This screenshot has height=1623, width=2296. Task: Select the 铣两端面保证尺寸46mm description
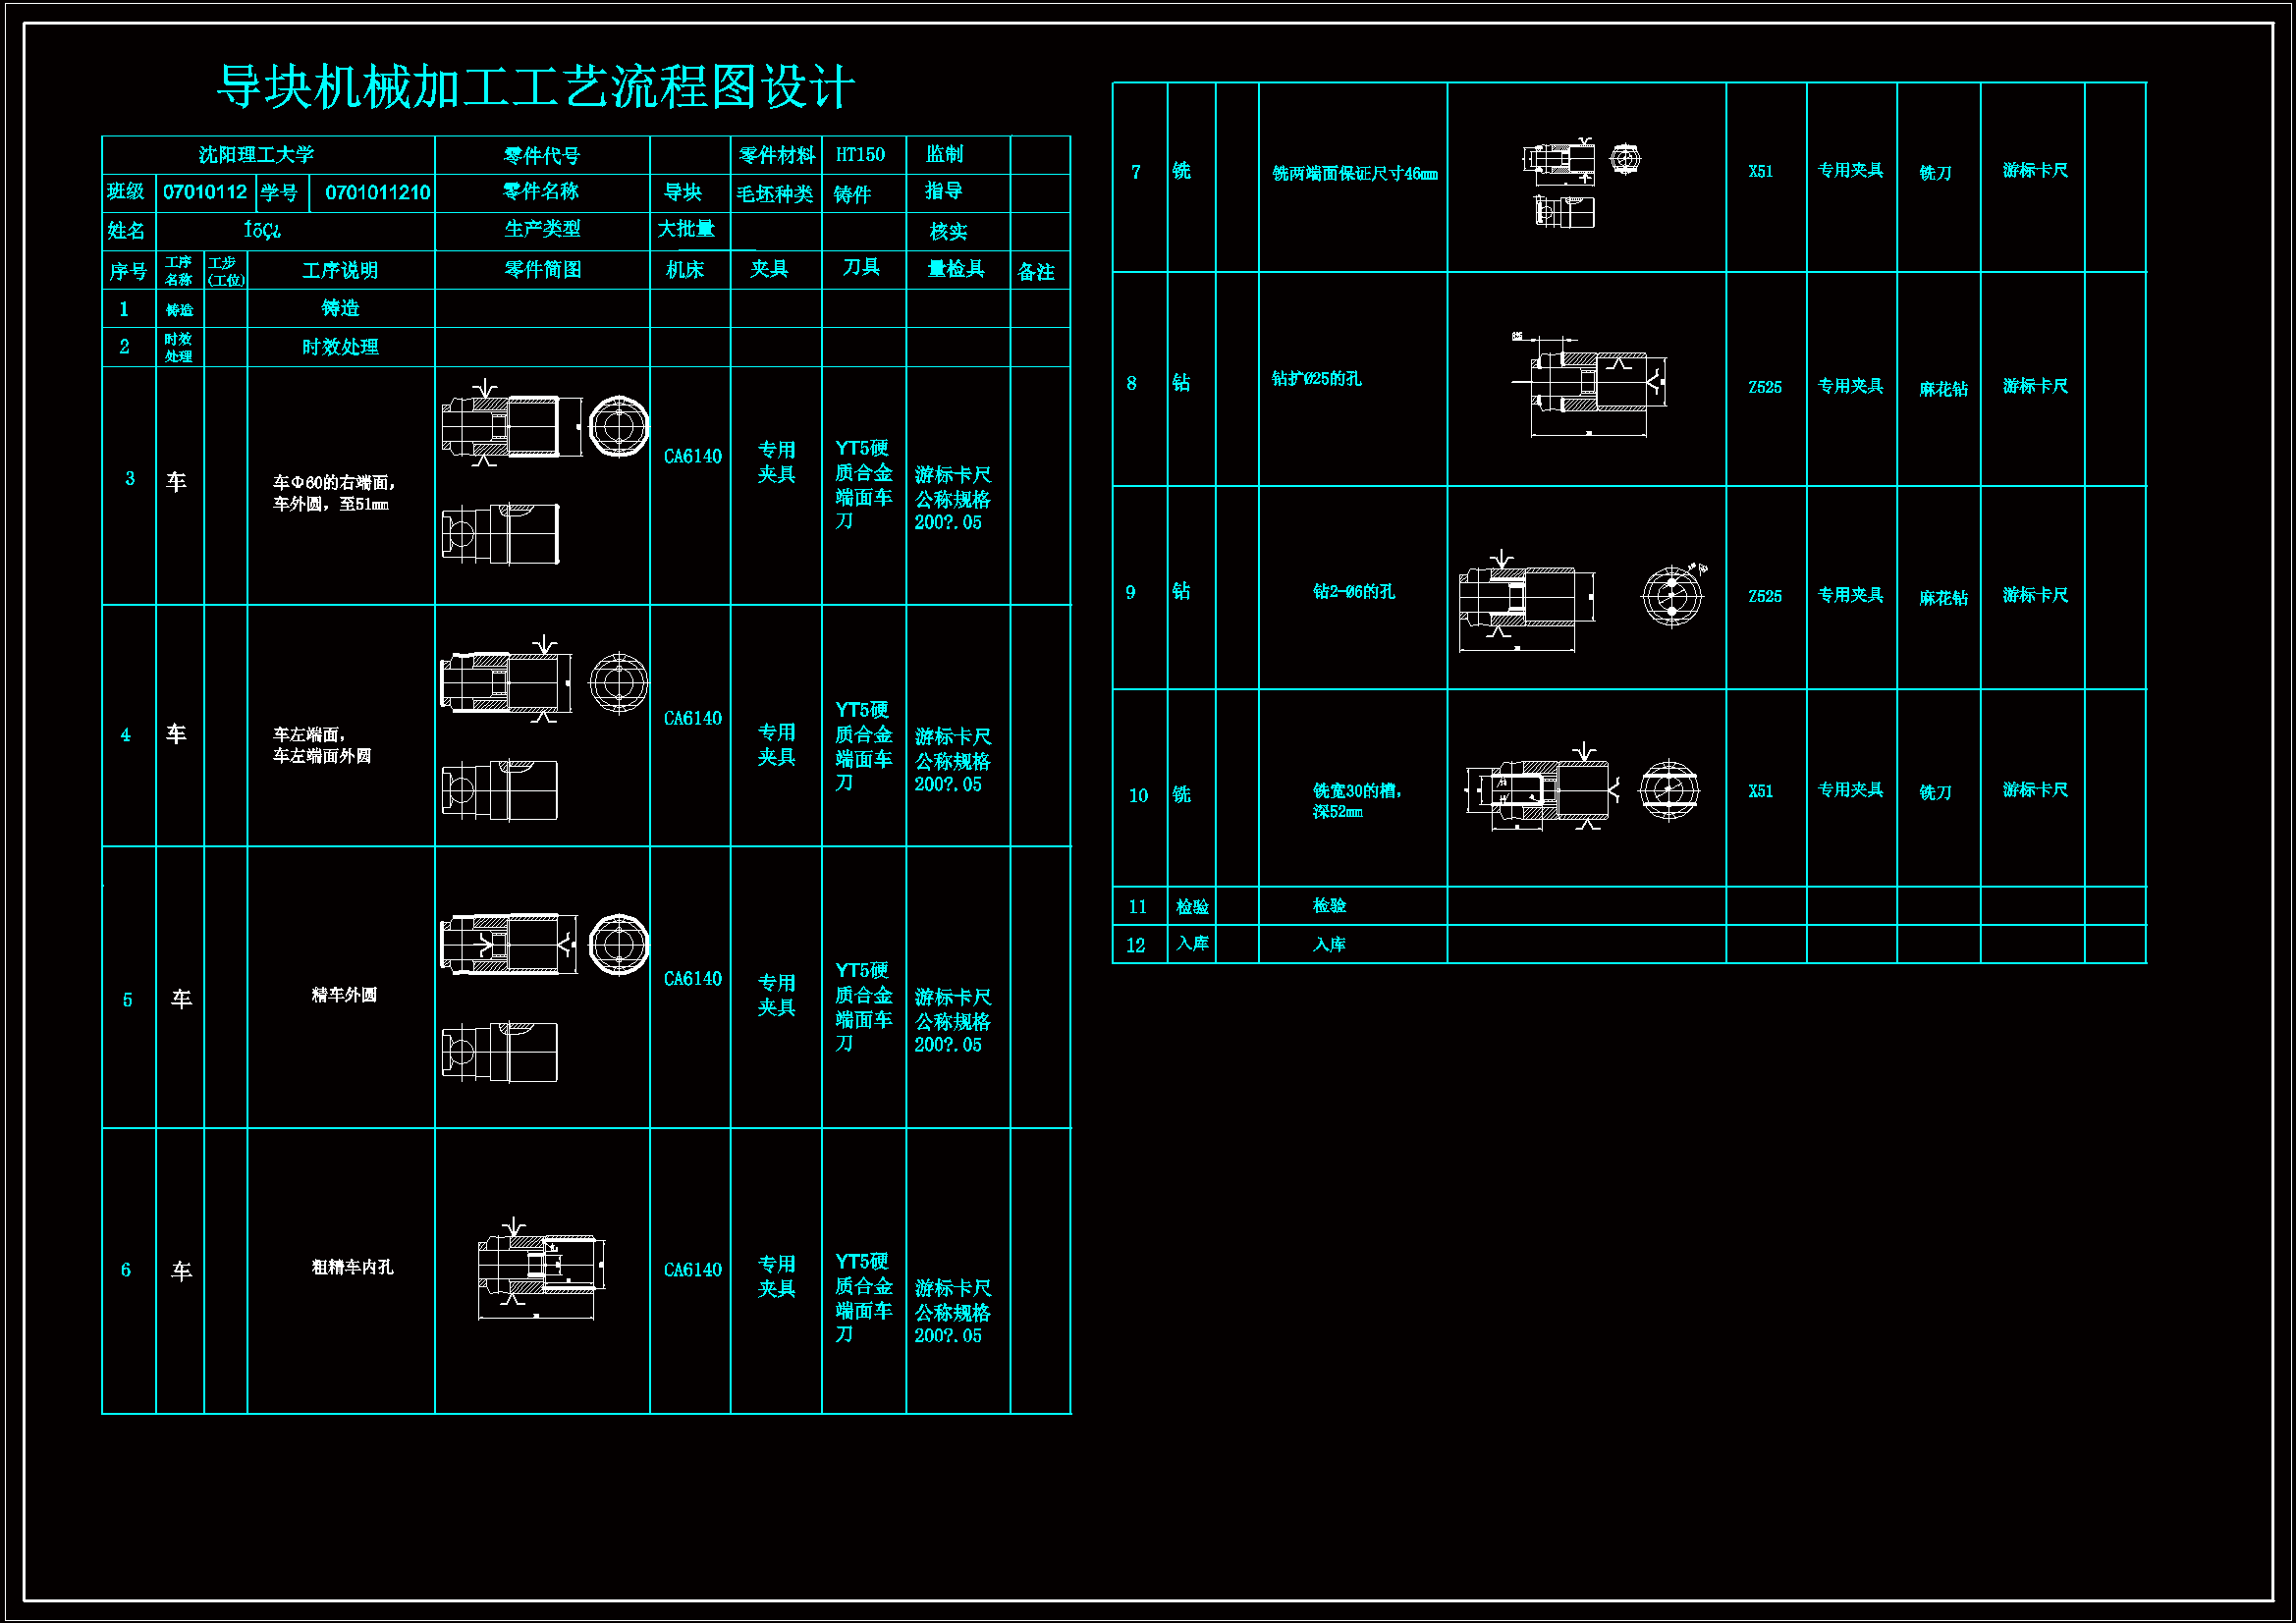tap(1354, 174)
